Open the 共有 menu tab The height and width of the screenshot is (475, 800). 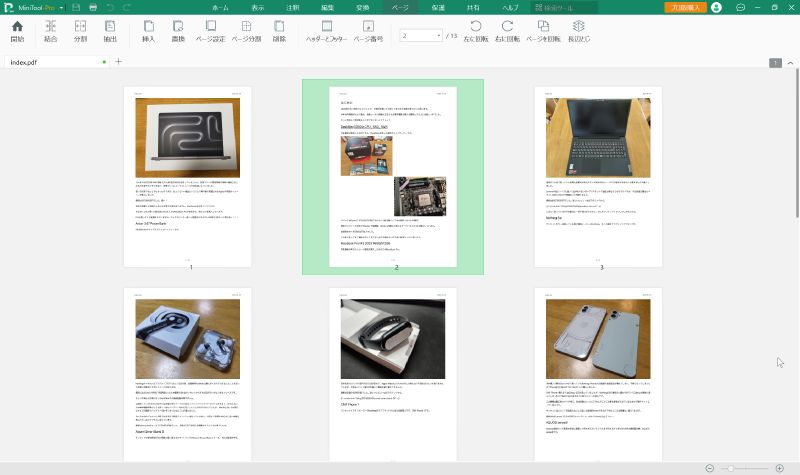473,8
